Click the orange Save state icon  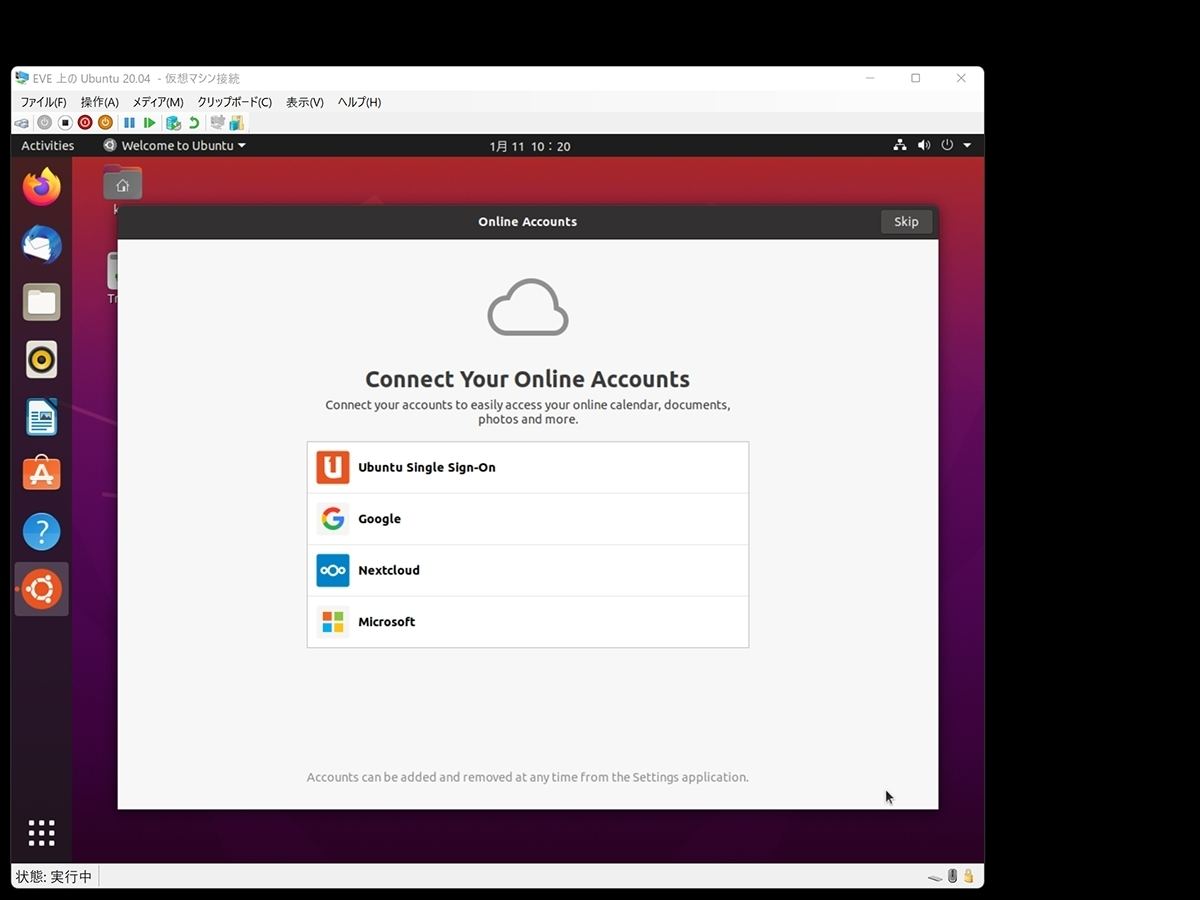coord(105,123)
